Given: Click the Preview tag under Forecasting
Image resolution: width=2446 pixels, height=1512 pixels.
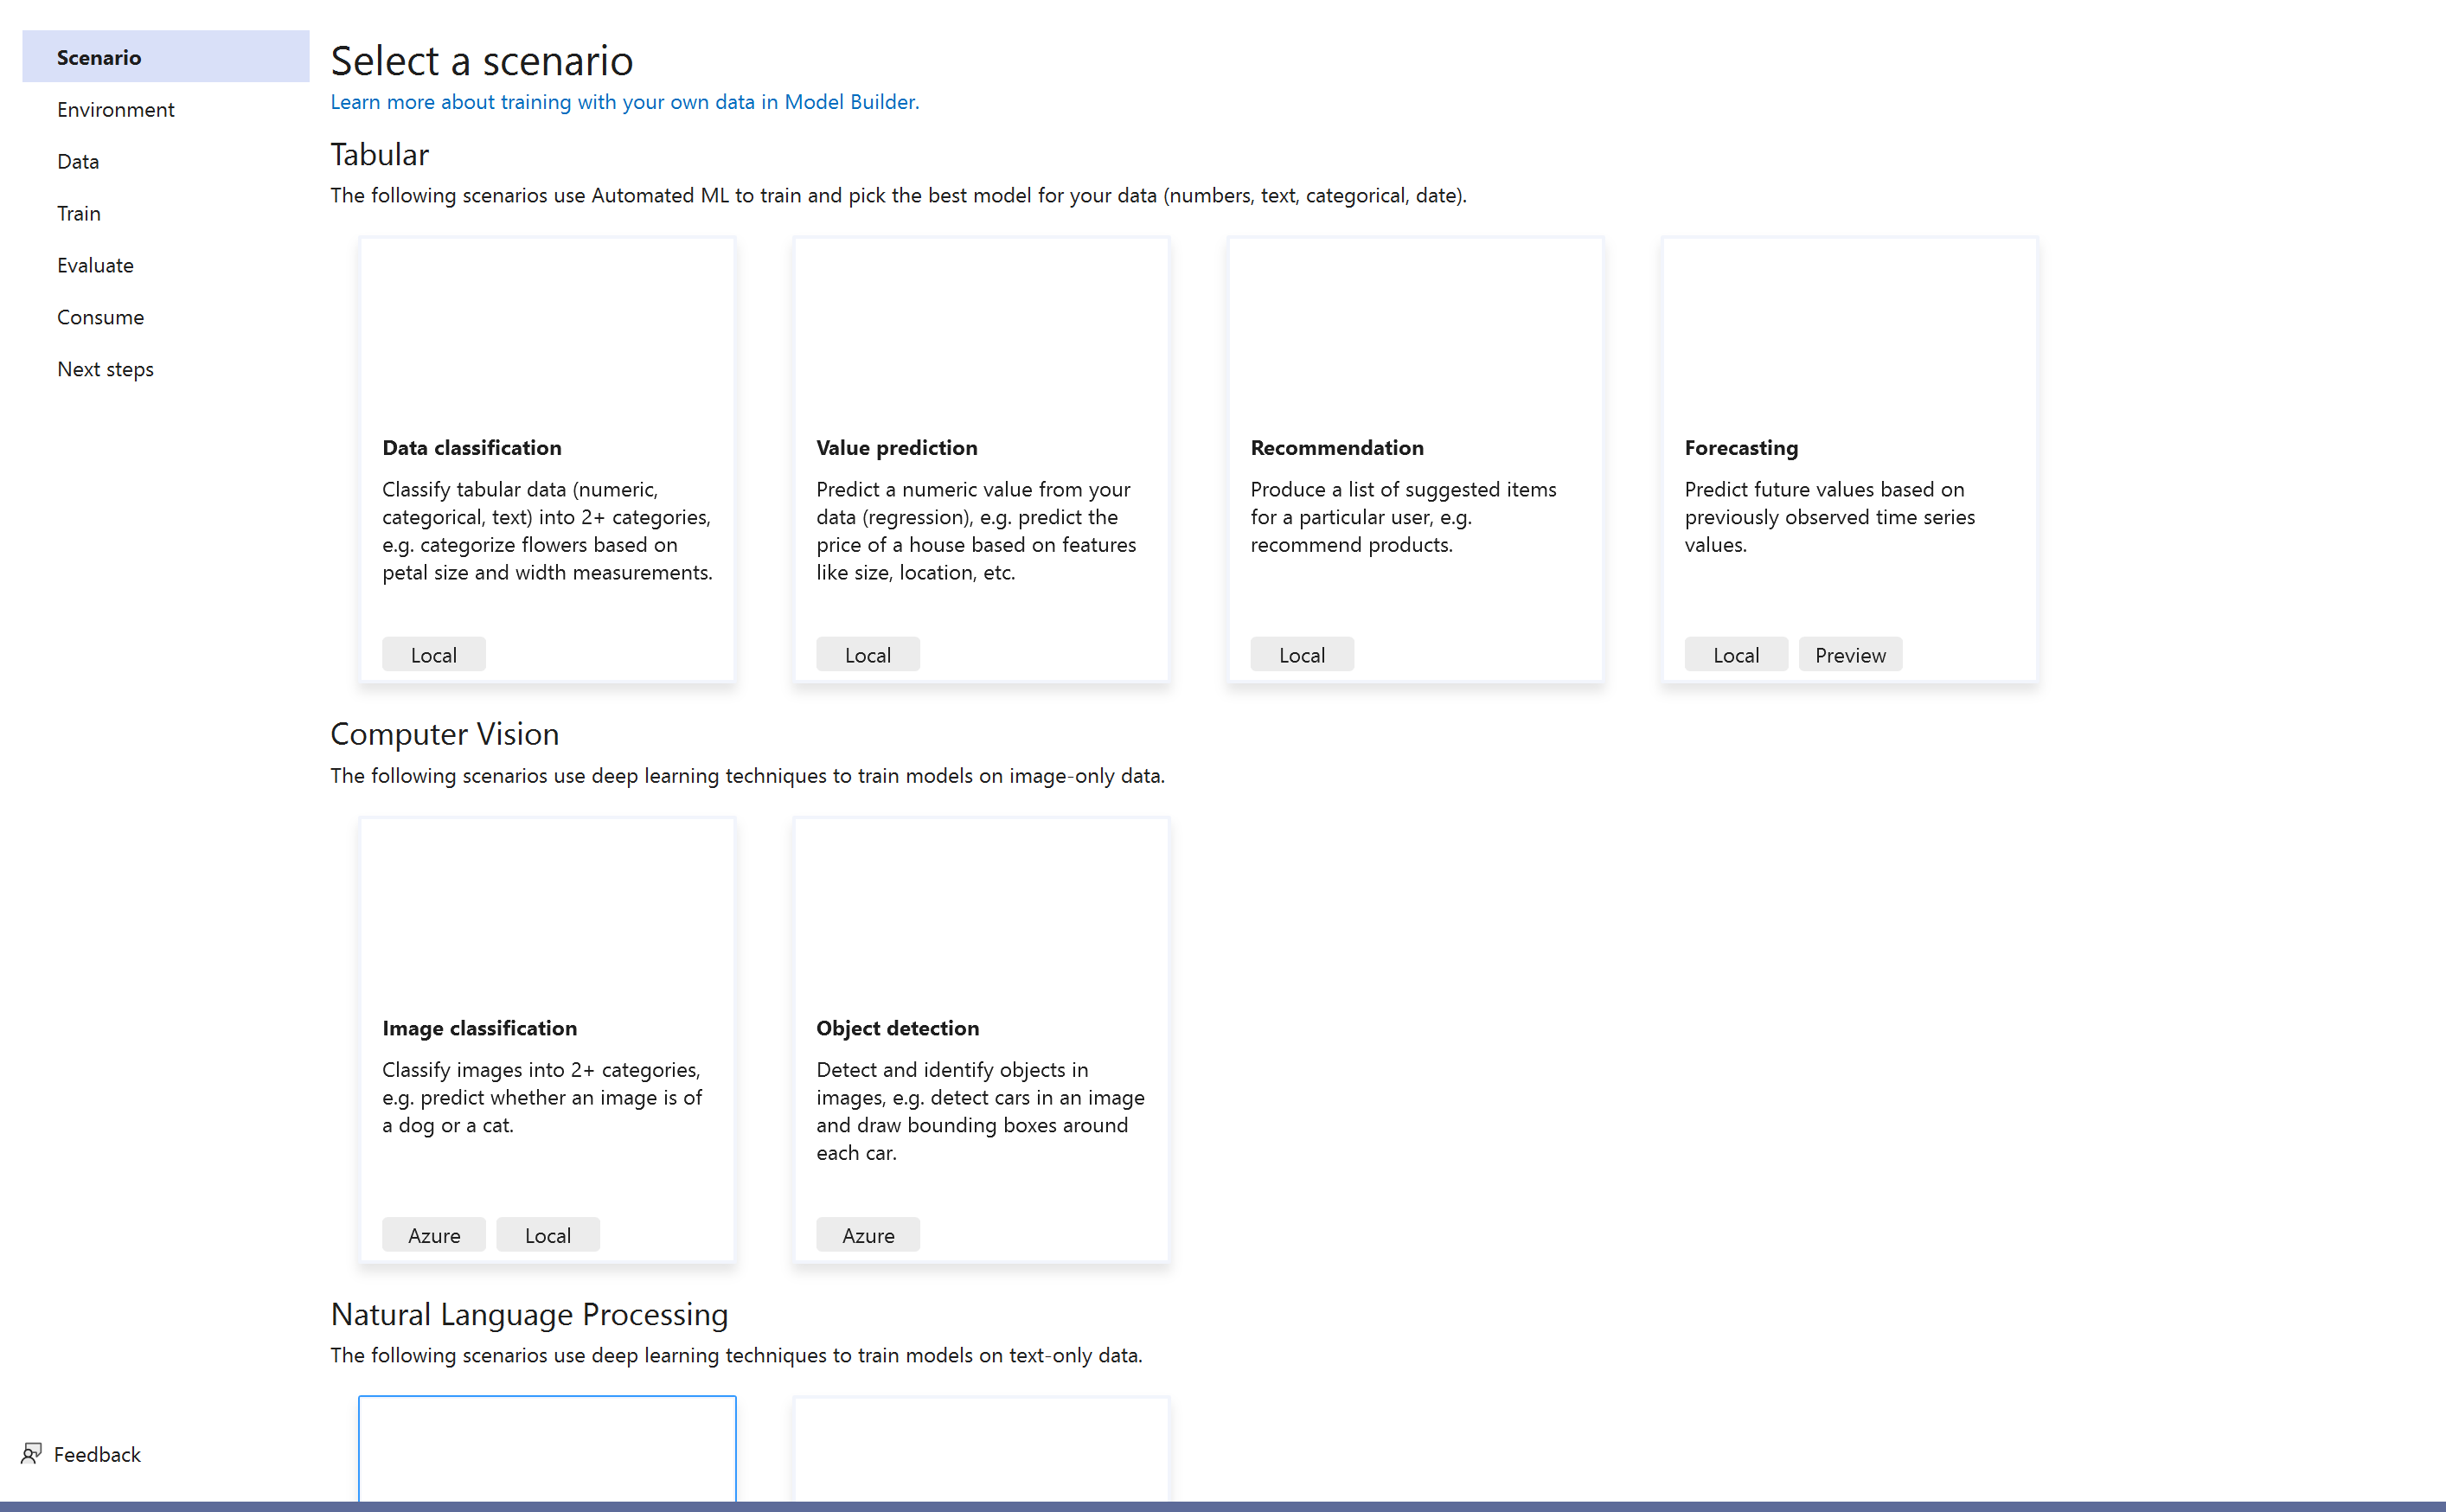Looking at the screenshot, I should [1849, 653].
